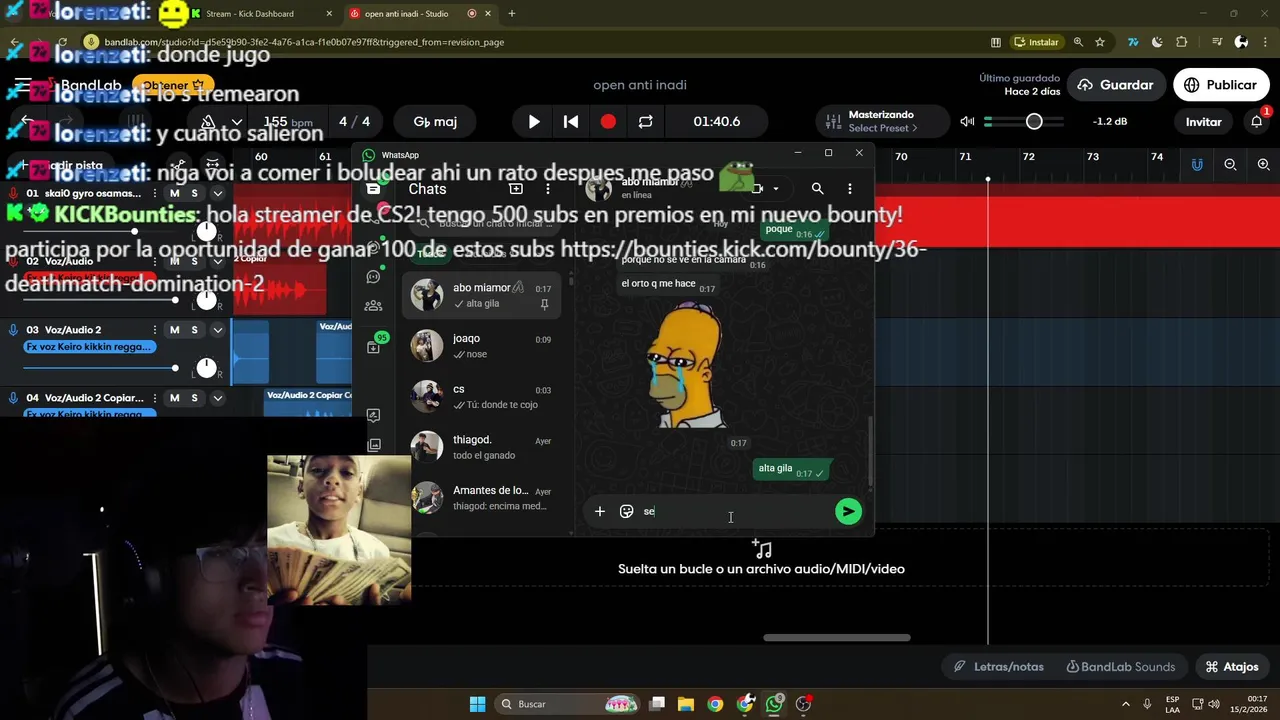Open the metronome options dropdown arrow
The width and height of the screenshot is (1280, 720).
point(236,122)
